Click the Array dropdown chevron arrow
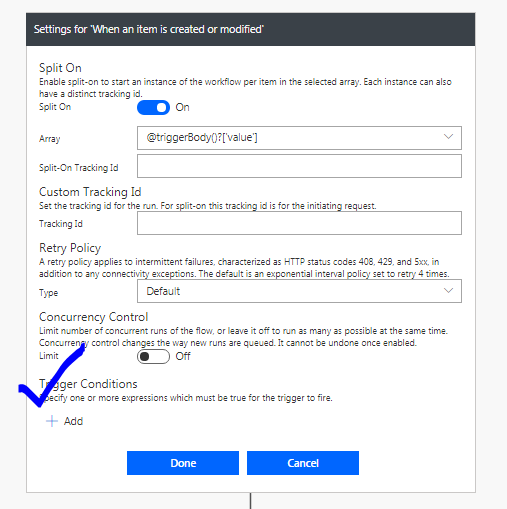Image resolution: width=507 pixels, height=509 pixels. click(448, 137)
